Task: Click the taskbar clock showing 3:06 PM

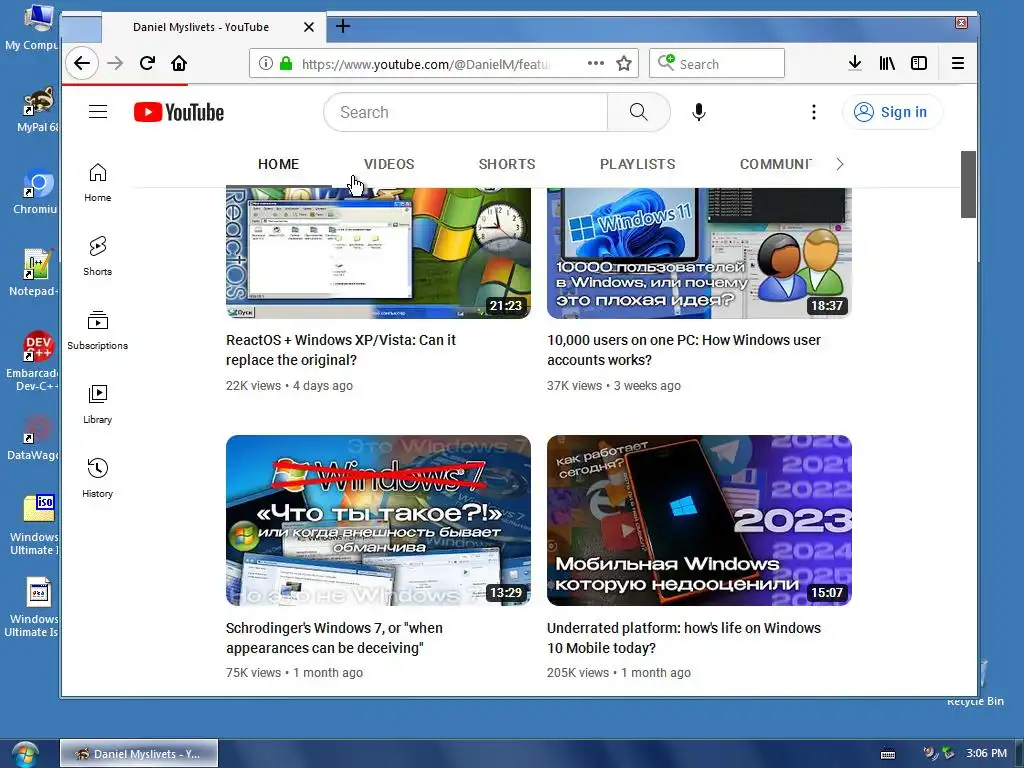Action: (x=986, y=754)
